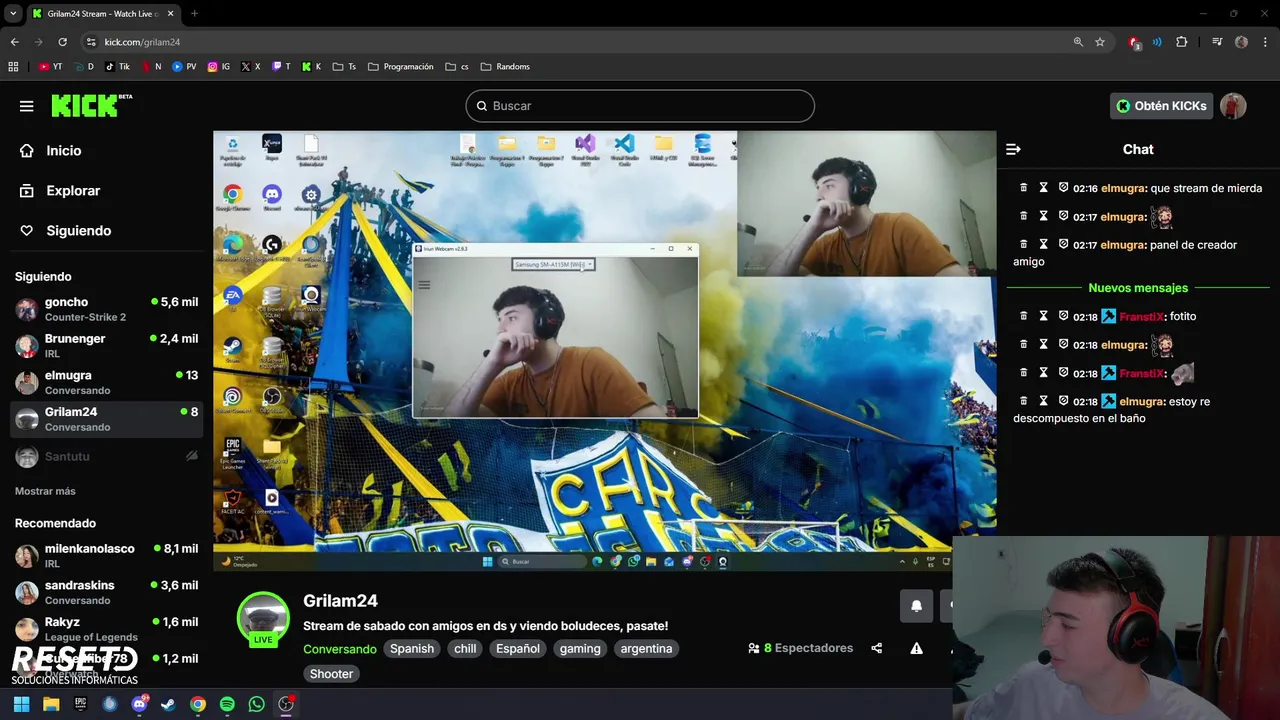Click the Spanish tag
Viewport: 1280px width, 720px height.
click(x=412, y=649)
